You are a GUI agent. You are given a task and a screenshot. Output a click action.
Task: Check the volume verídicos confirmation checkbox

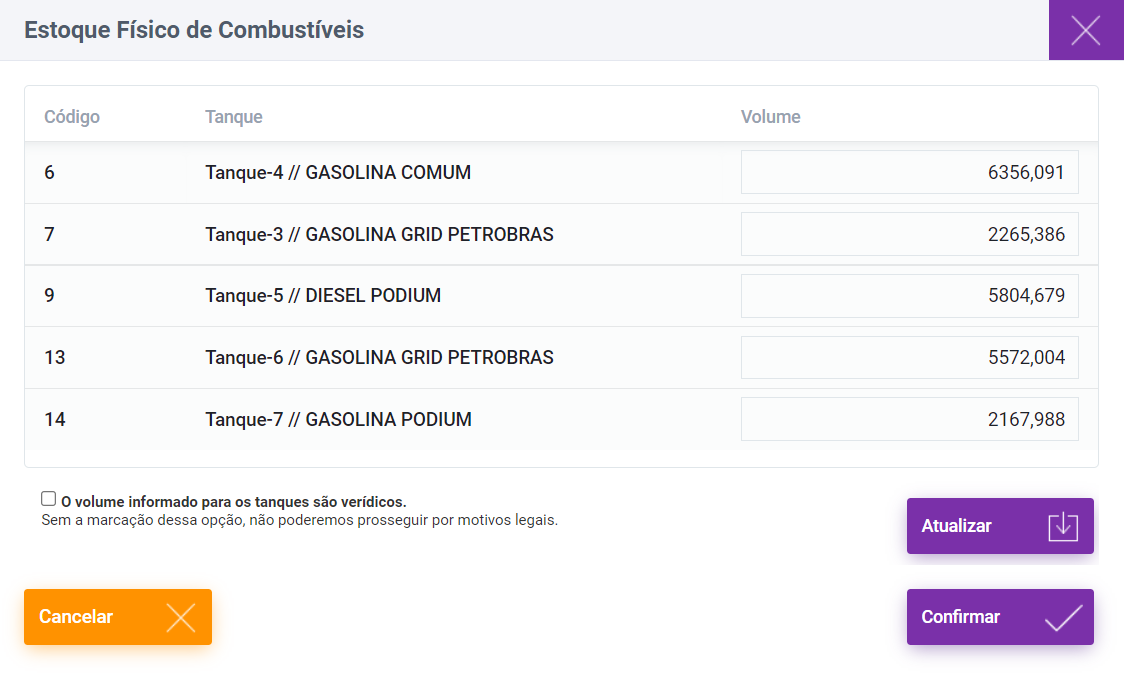pyautogui.click(x=49, y=499)
